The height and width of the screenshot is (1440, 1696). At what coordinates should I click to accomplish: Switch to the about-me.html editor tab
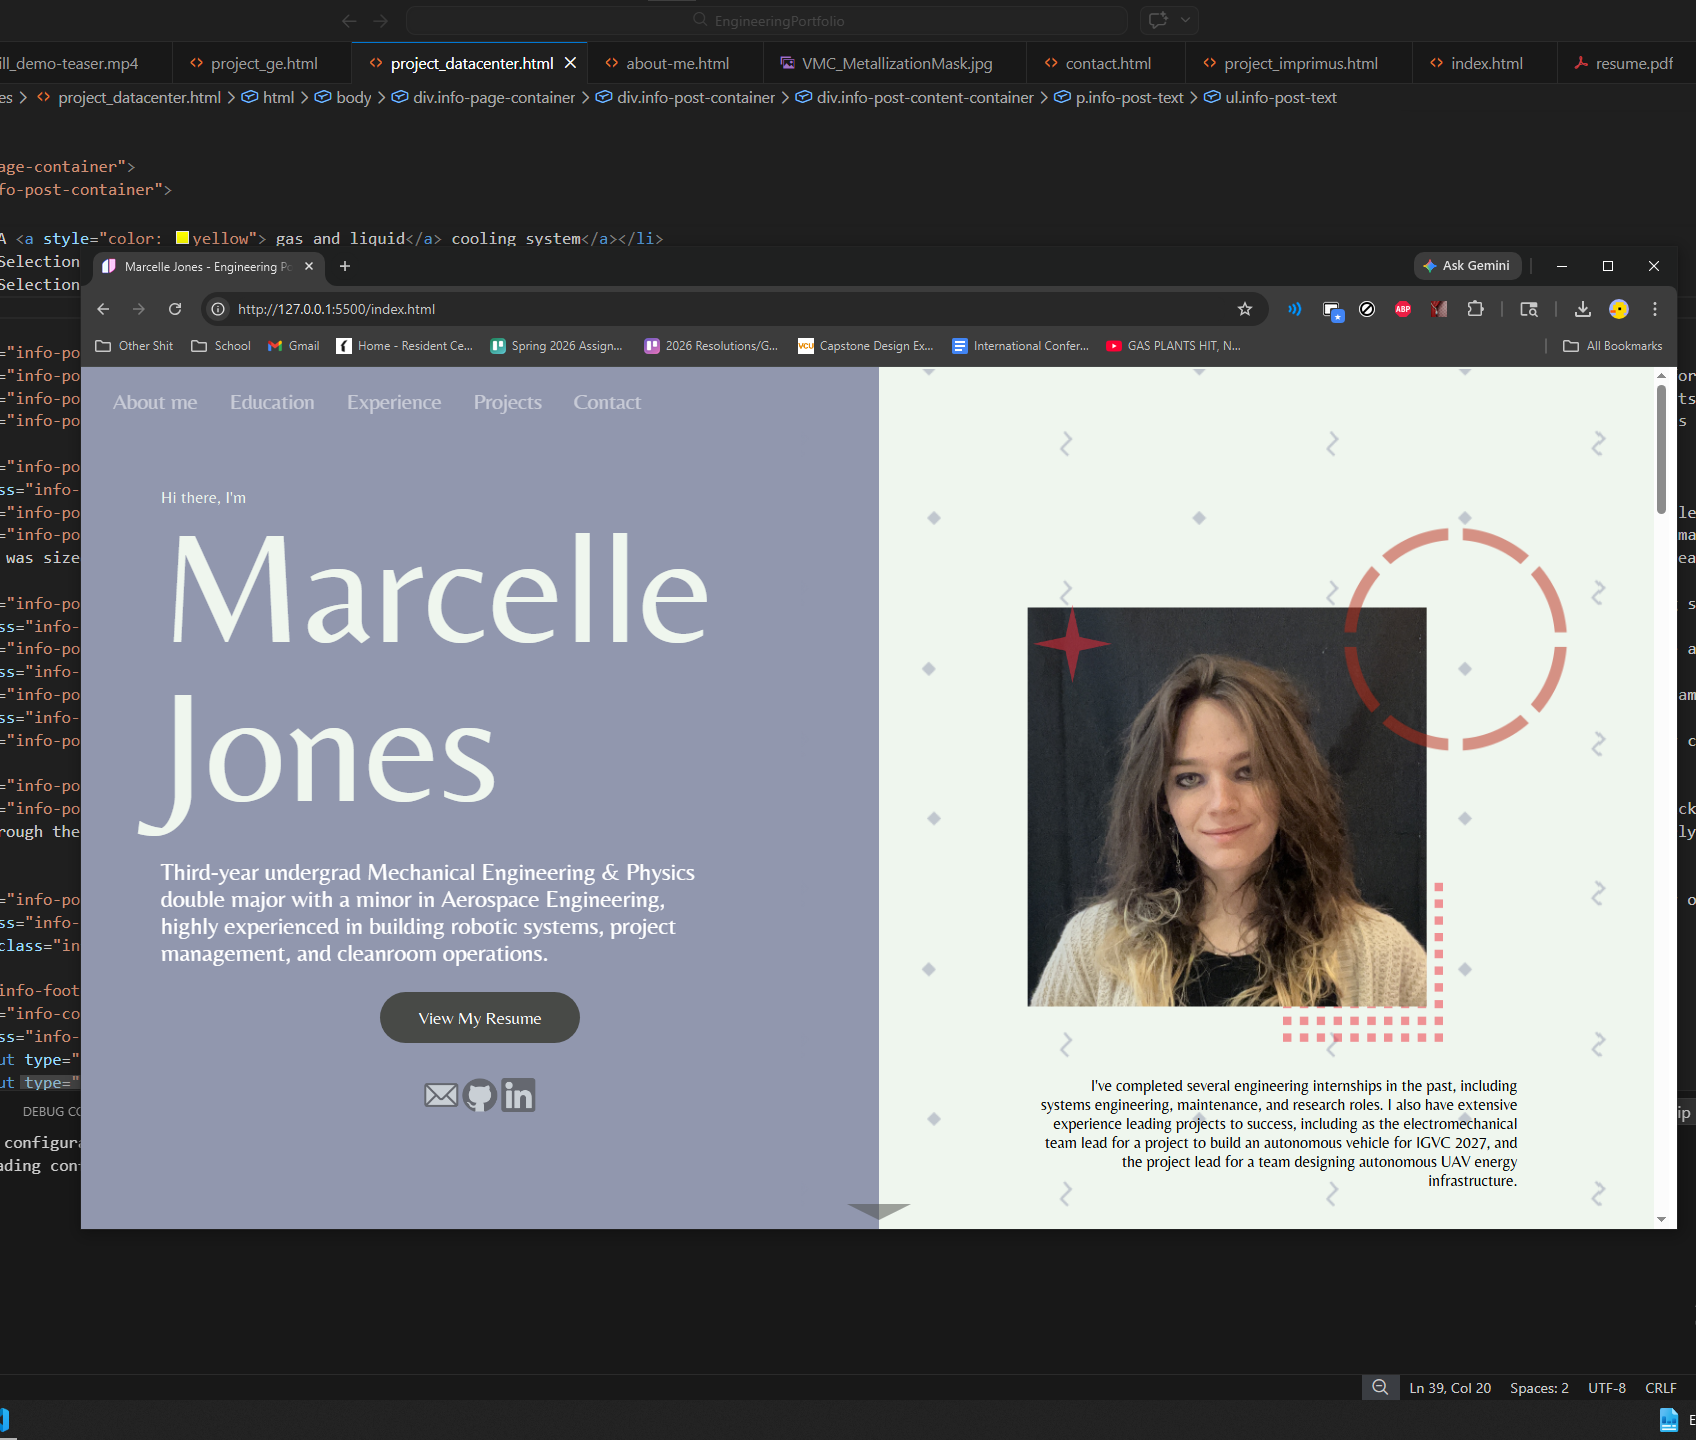[x=677, y=63]
